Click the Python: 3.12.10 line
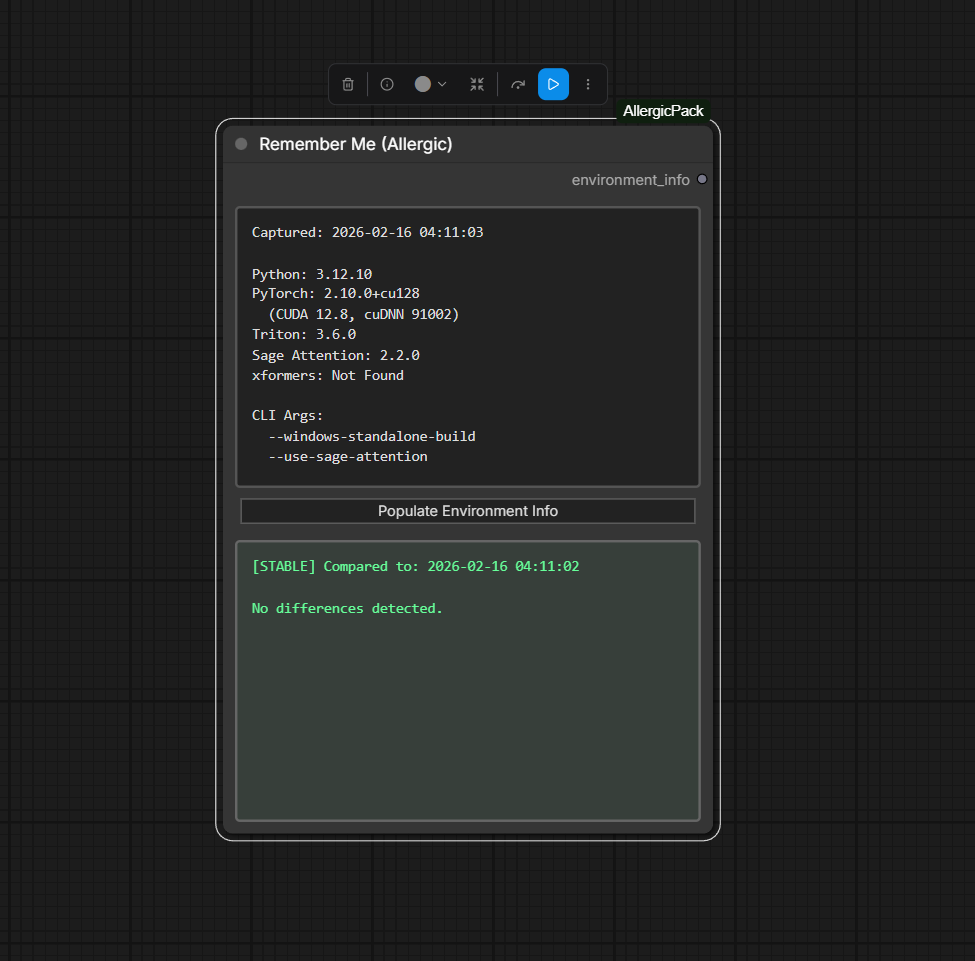The width and height of the screenshot is (975, 961). (312, 274)
